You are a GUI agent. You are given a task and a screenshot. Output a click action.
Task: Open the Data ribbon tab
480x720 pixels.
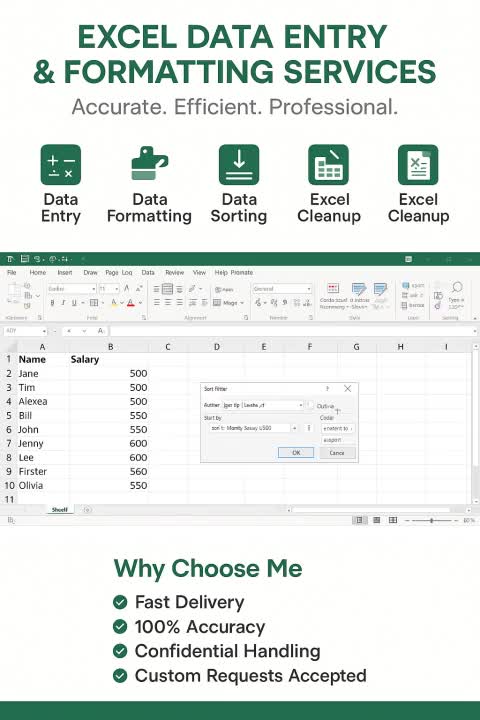tap(148, 272)
